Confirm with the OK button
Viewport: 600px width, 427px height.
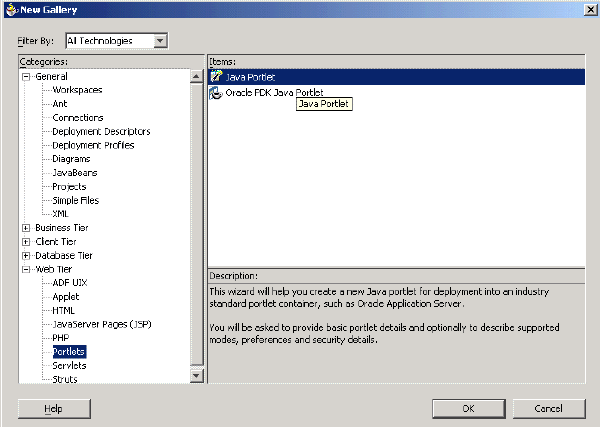469,409
